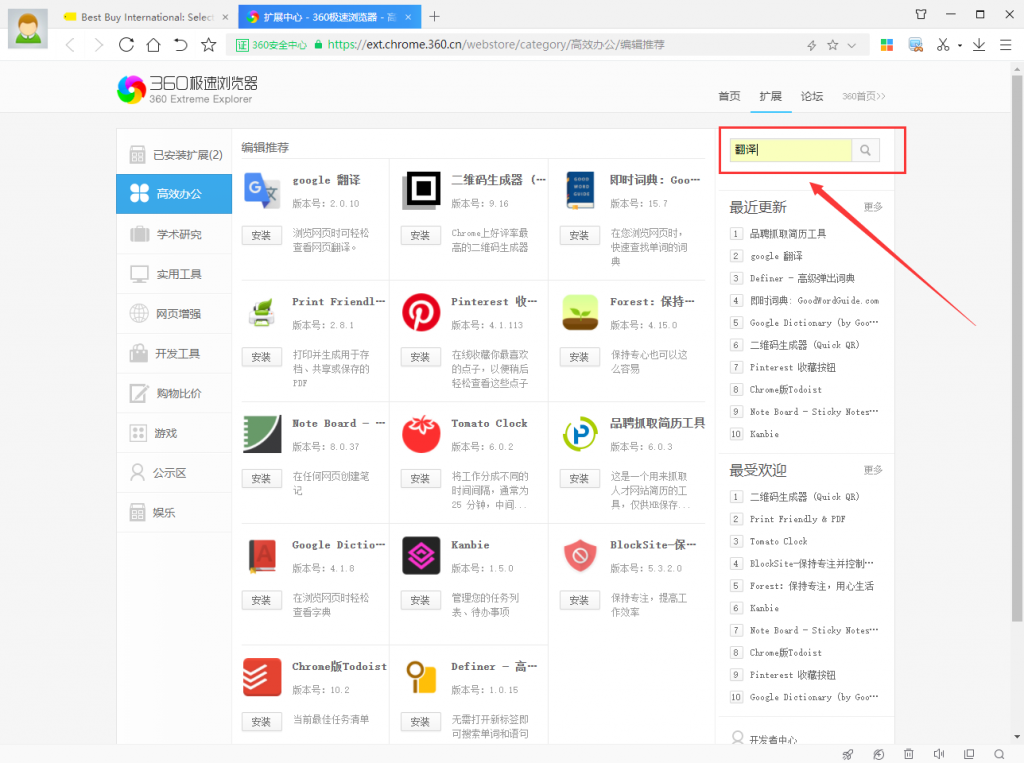Image resolution: width=1024 pixels, height=763 pixels.
Task: Open a new tab with plus button
Action: pyautogui.click(x=434, y=16)
